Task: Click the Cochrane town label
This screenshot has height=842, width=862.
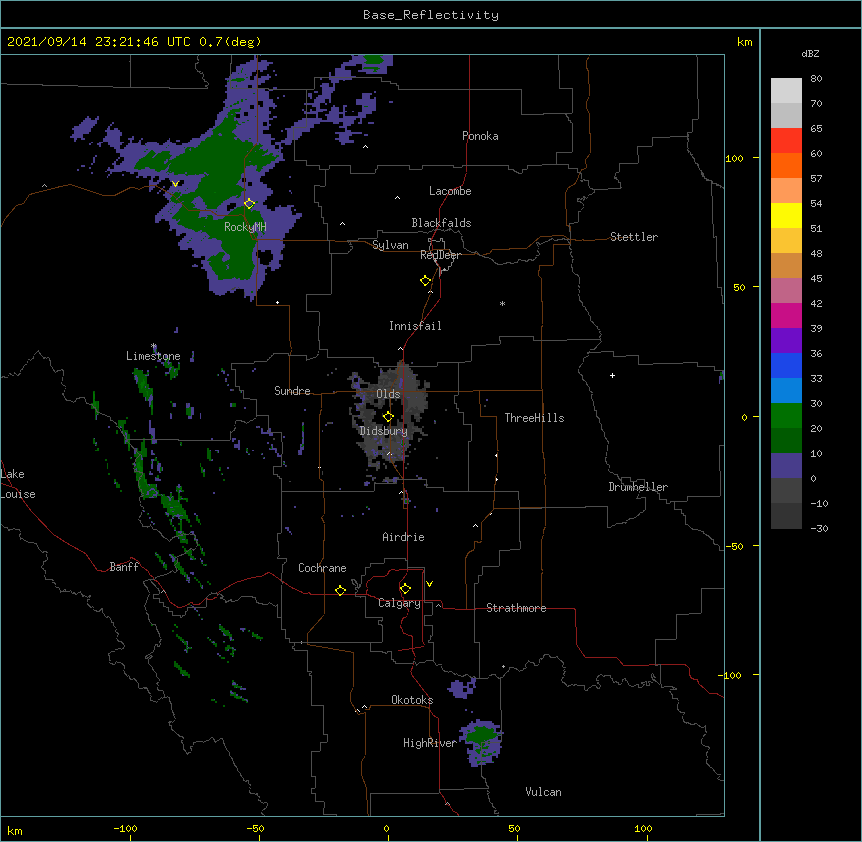Action: (322, 568)
